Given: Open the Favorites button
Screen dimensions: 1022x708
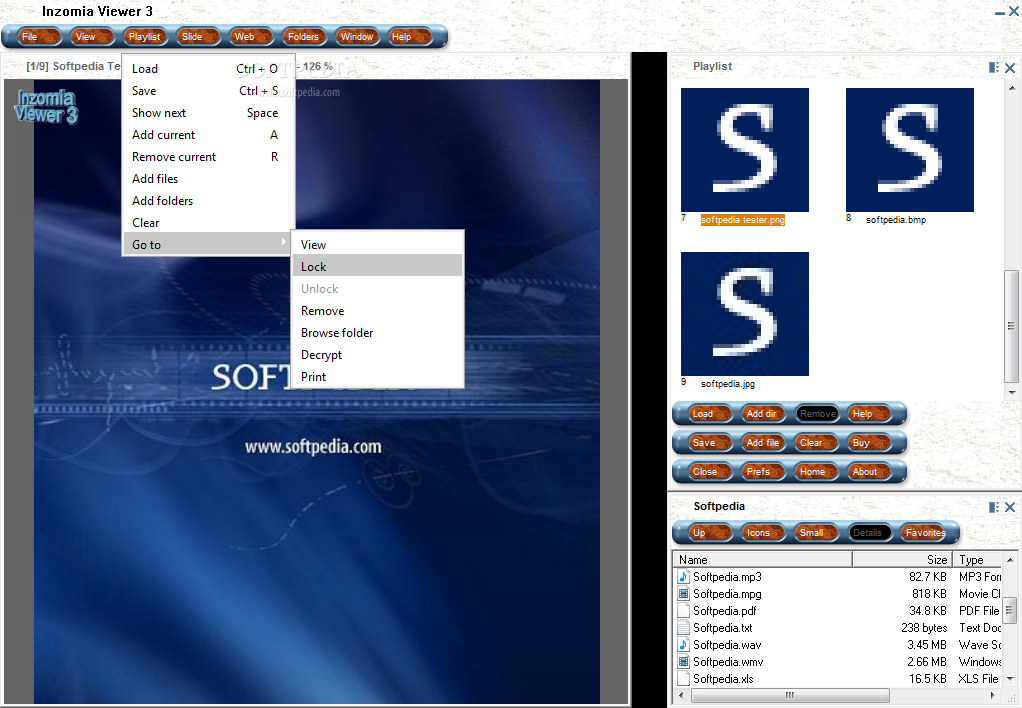Looking at the screenshot, I should [x=924, y=533].
